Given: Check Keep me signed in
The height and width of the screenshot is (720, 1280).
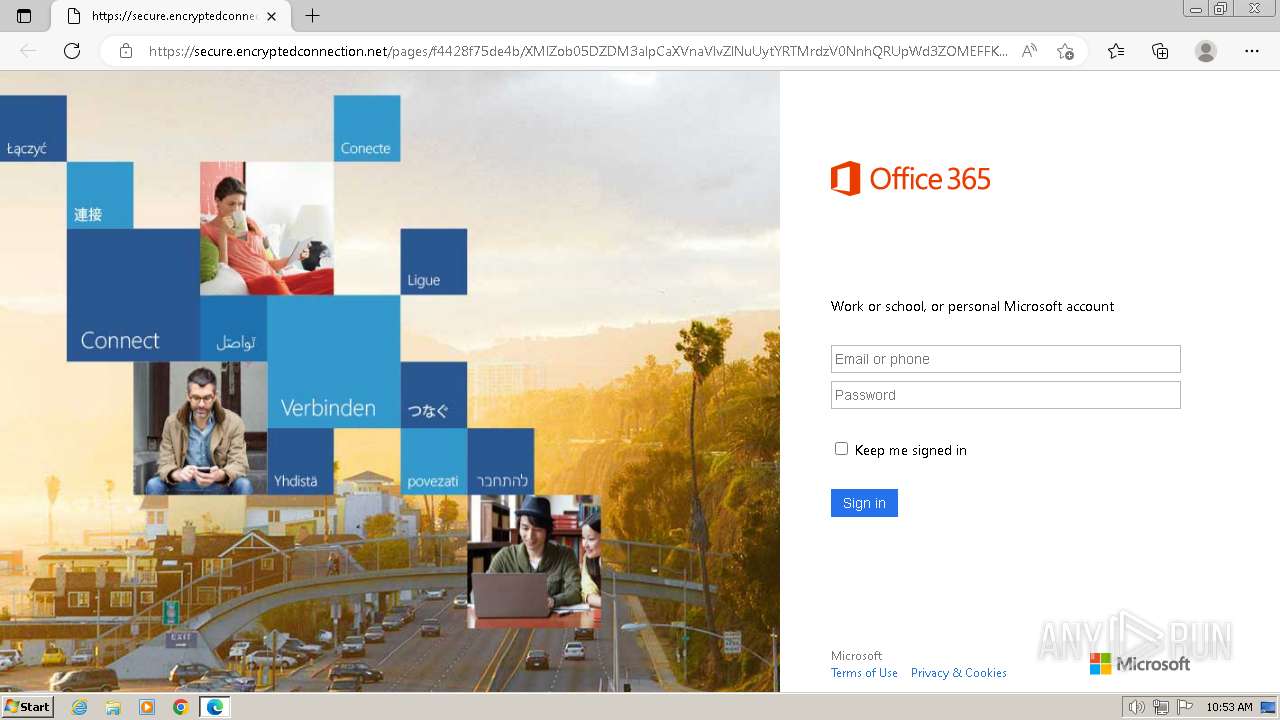Looking at the screenshot, I should tap(841, 449).
